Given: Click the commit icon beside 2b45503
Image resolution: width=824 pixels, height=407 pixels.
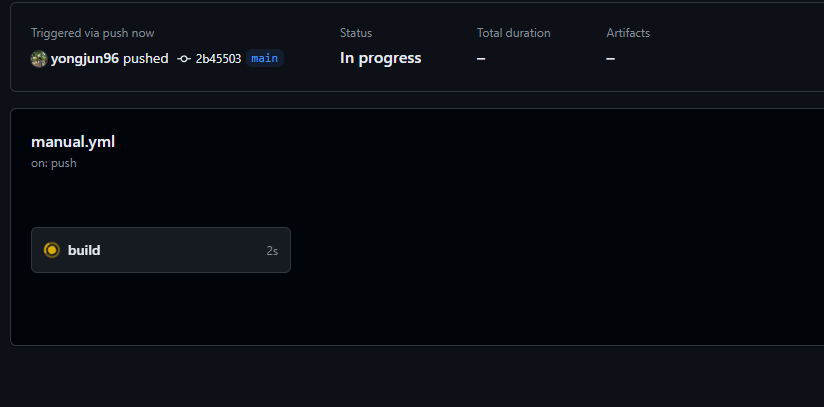Looking at the screenshot, I should point(184,59).
